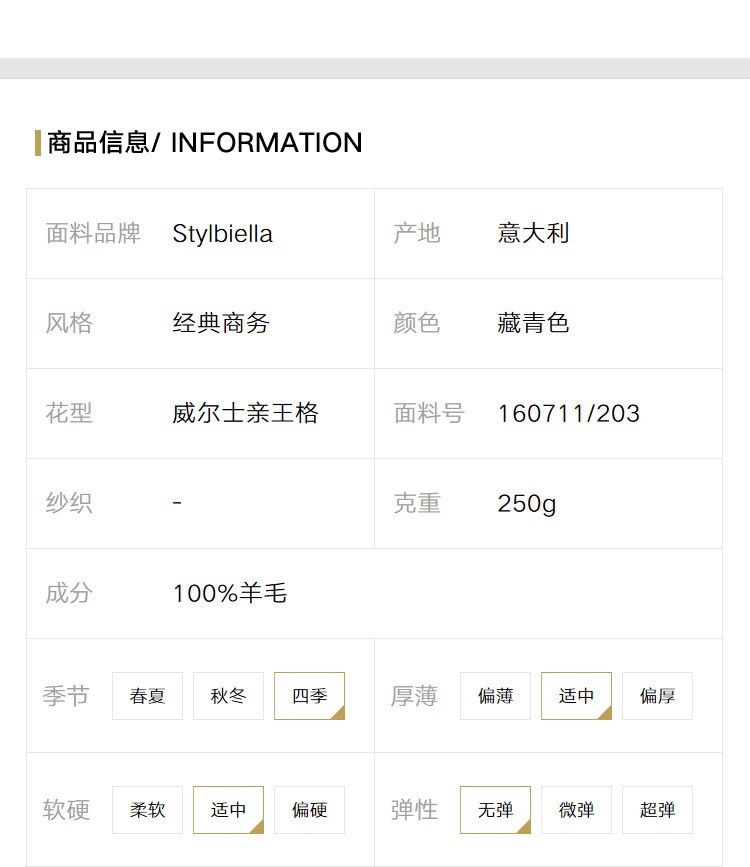The width and height of the screenshot is (750, 867).
Task: Click the 意大利 origin value
Action: [x=533, y=233]
